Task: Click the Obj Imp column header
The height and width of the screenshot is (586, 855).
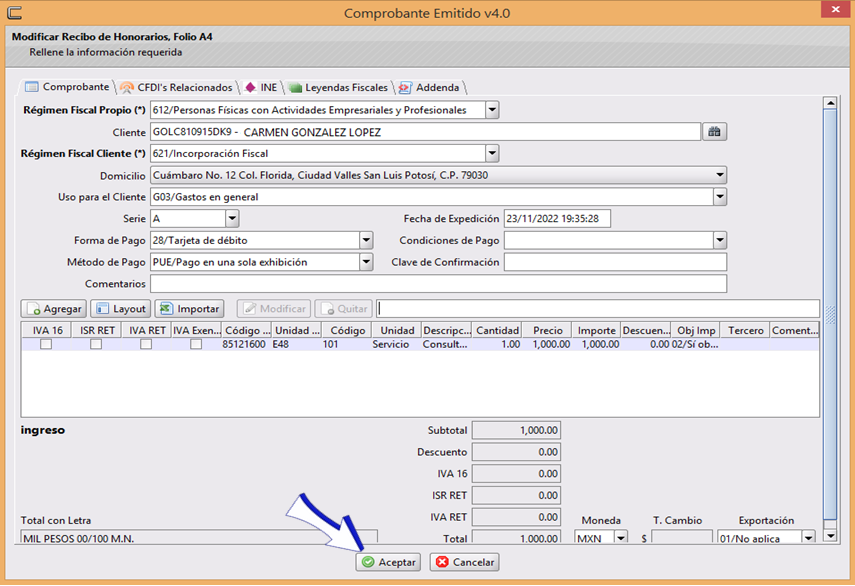Action: [x=696, y=330]
